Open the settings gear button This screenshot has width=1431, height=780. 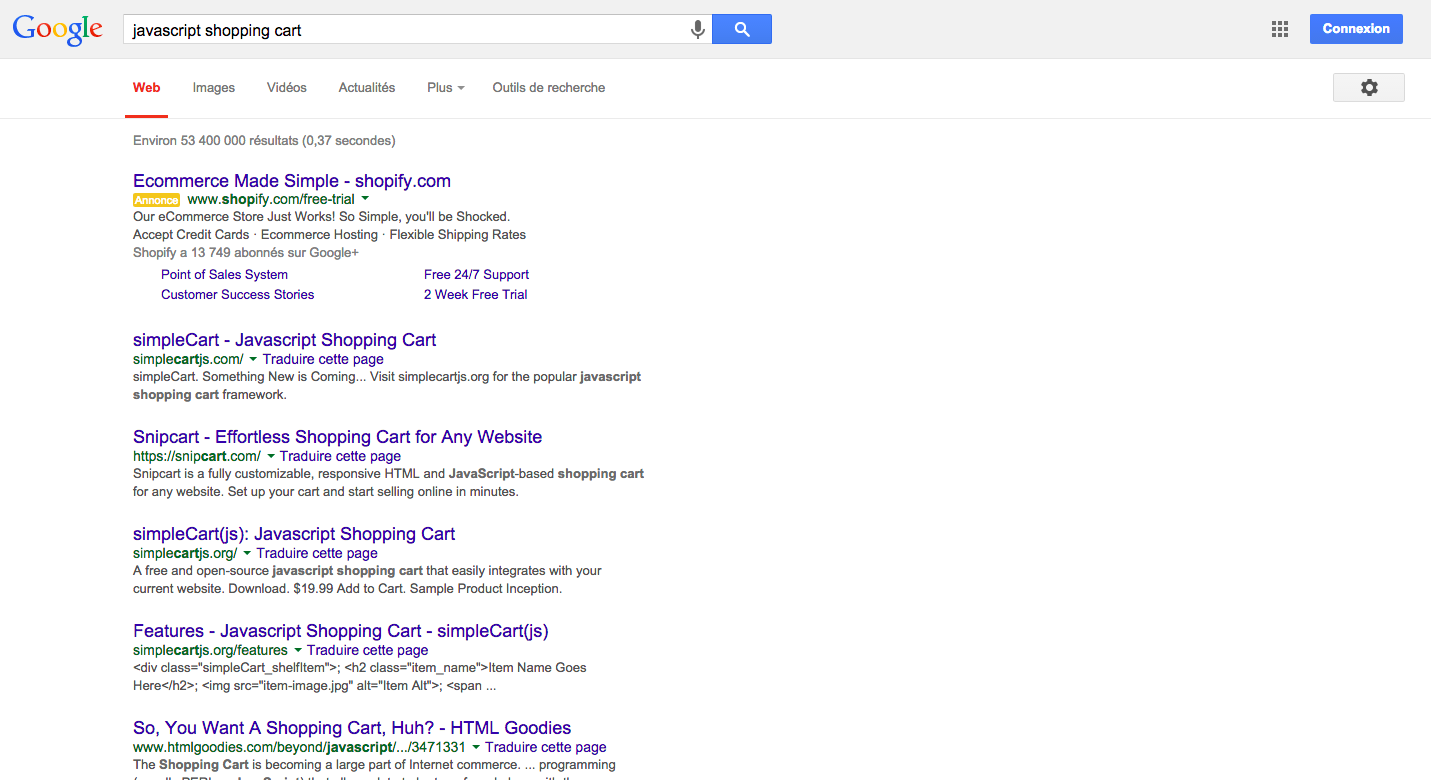[x=1369, y=88]
